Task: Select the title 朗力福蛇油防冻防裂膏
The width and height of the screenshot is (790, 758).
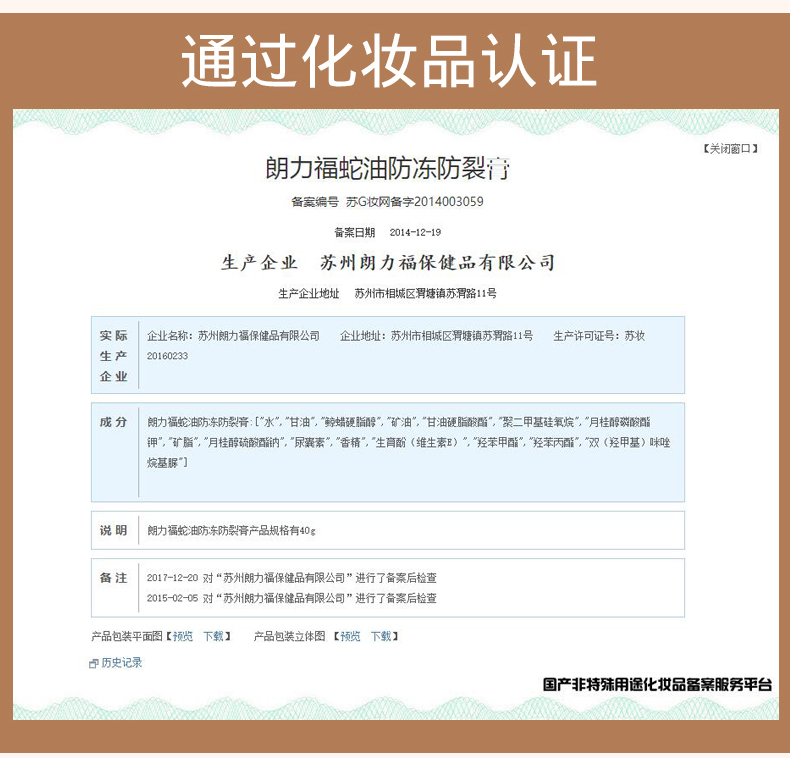Action: click(387, 168)
